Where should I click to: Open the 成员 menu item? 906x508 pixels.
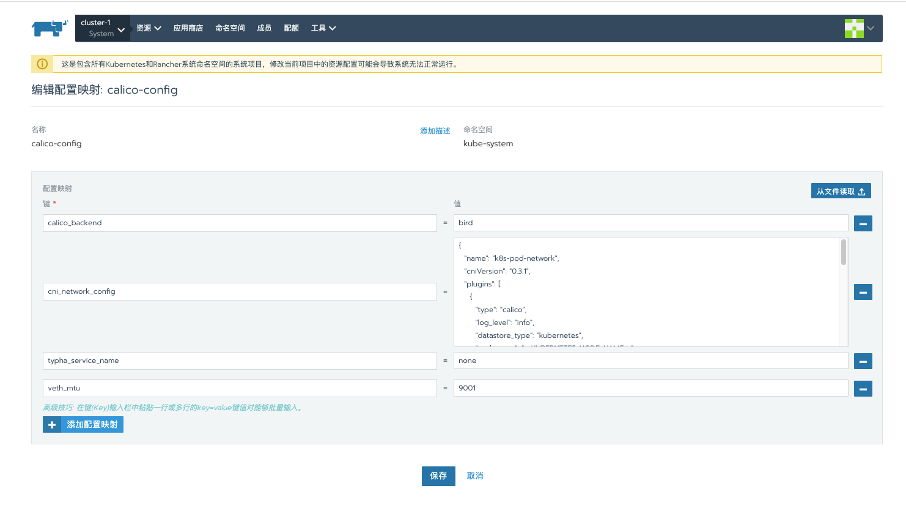pyautogui.click(x=264, y=28)
